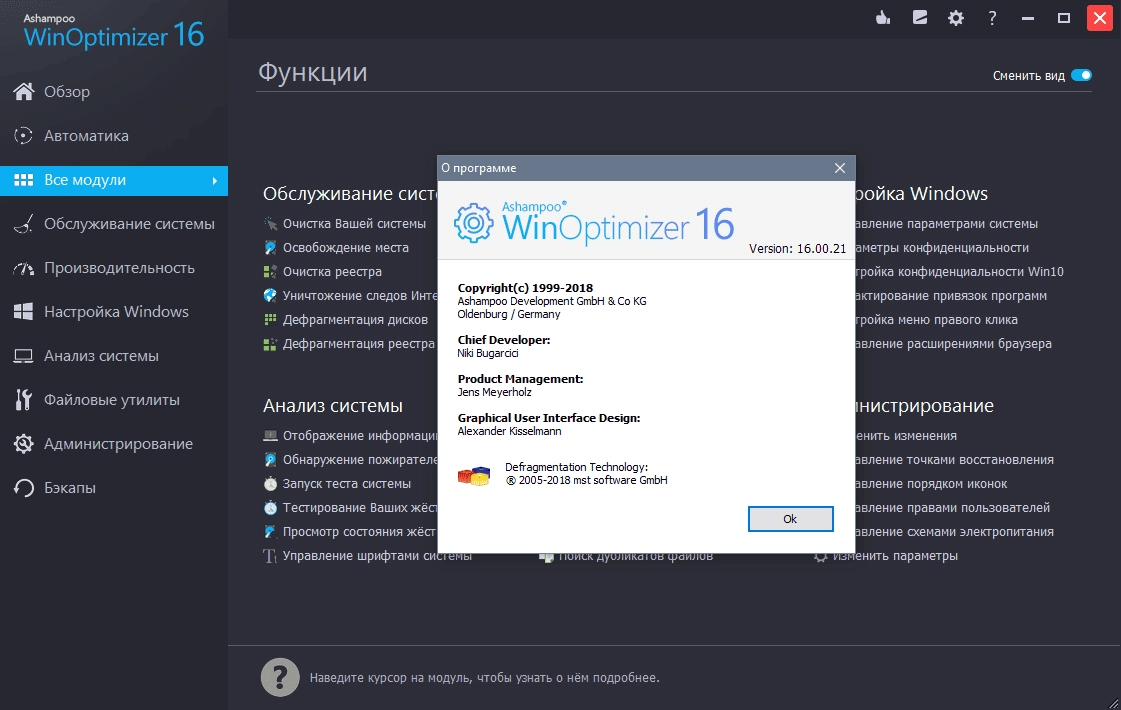Image resolution: width=1121 pixels, height=710 pixels.
Task: Click the gear icon for Администрирование
Action: pos(24,444)
